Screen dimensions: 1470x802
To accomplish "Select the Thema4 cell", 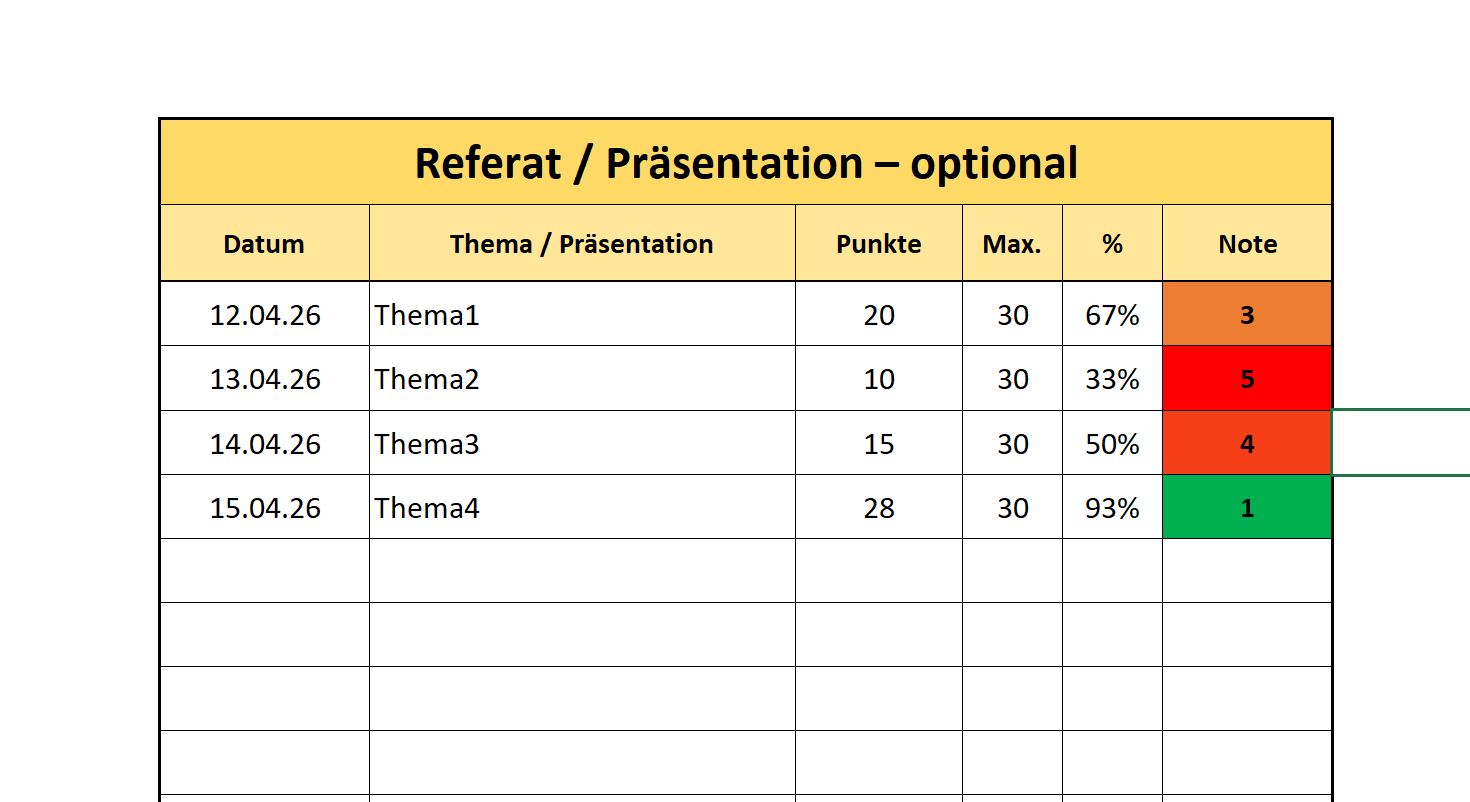I will click(582, 507).
